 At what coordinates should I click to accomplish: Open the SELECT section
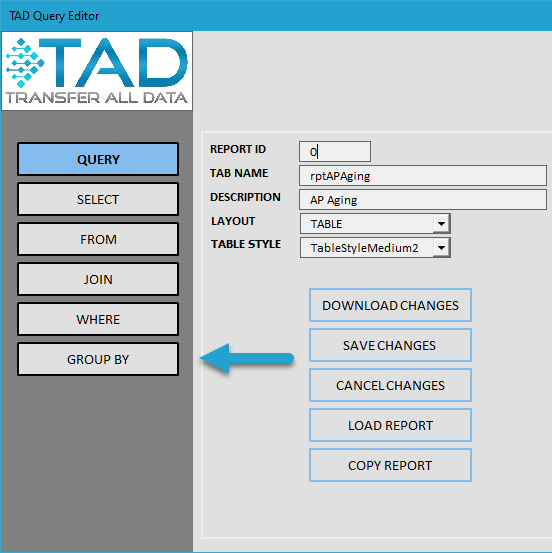pos(98,199)
